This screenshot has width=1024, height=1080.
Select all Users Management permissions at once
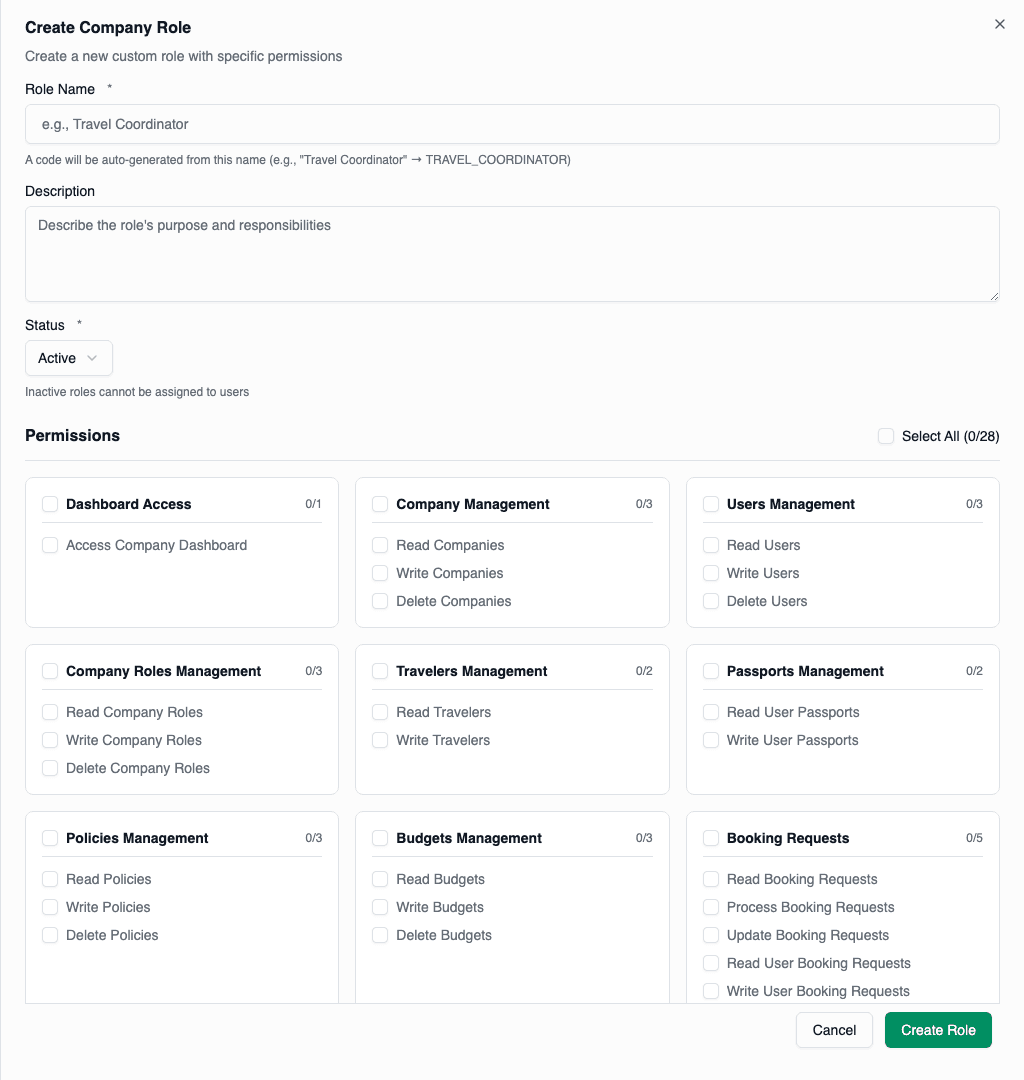[x=710, y=504]
